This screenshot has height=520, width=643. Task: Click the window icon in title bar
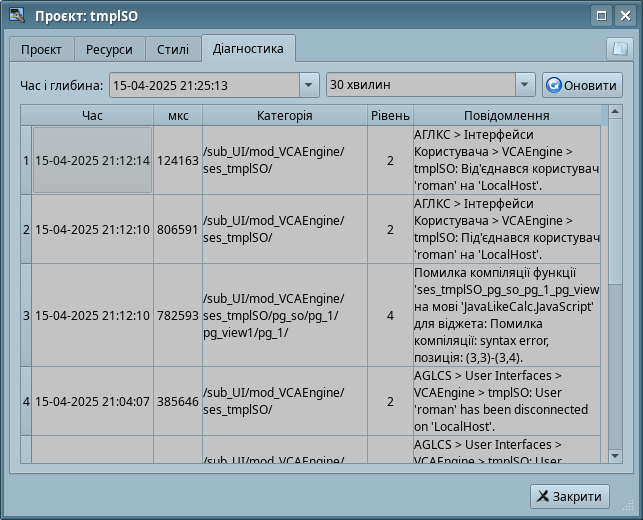(x=13, y=15)
